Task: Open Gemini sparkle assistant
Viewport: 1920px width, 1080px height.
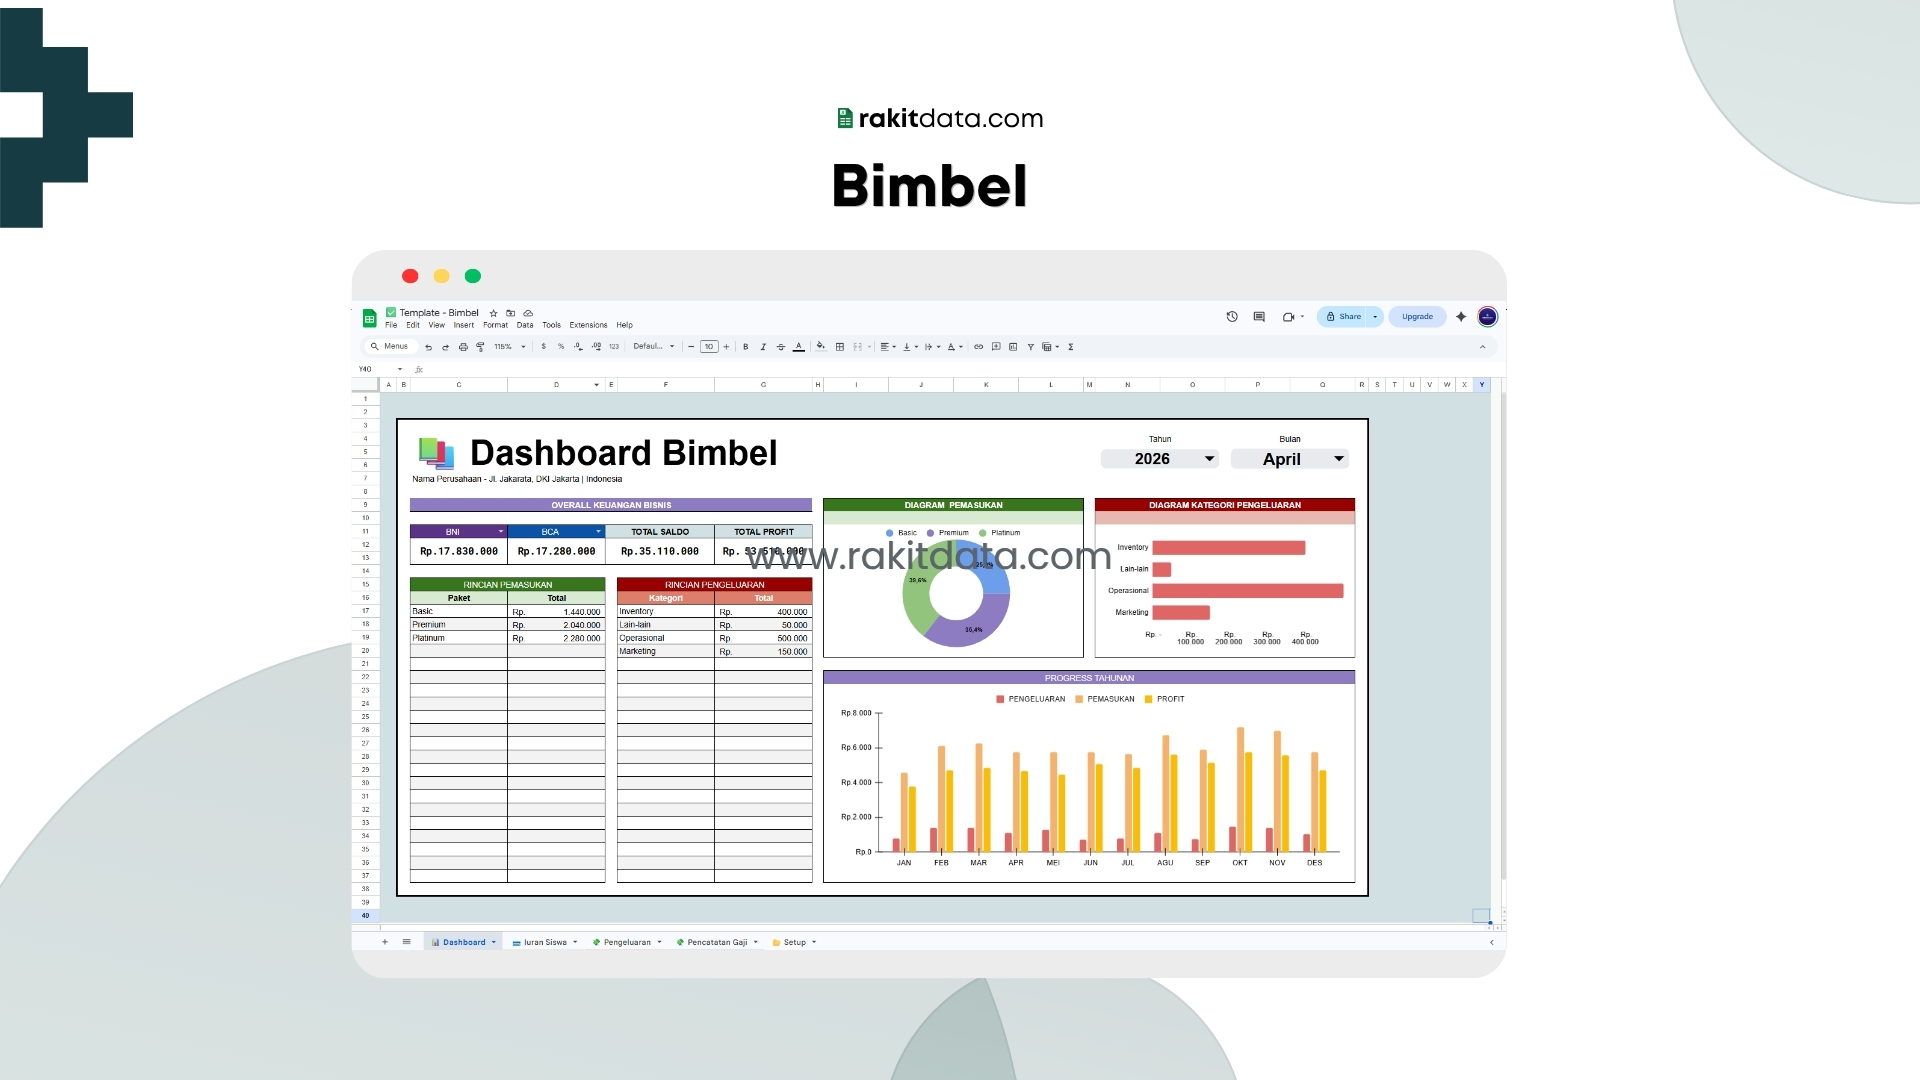Action: [1461, 316]
